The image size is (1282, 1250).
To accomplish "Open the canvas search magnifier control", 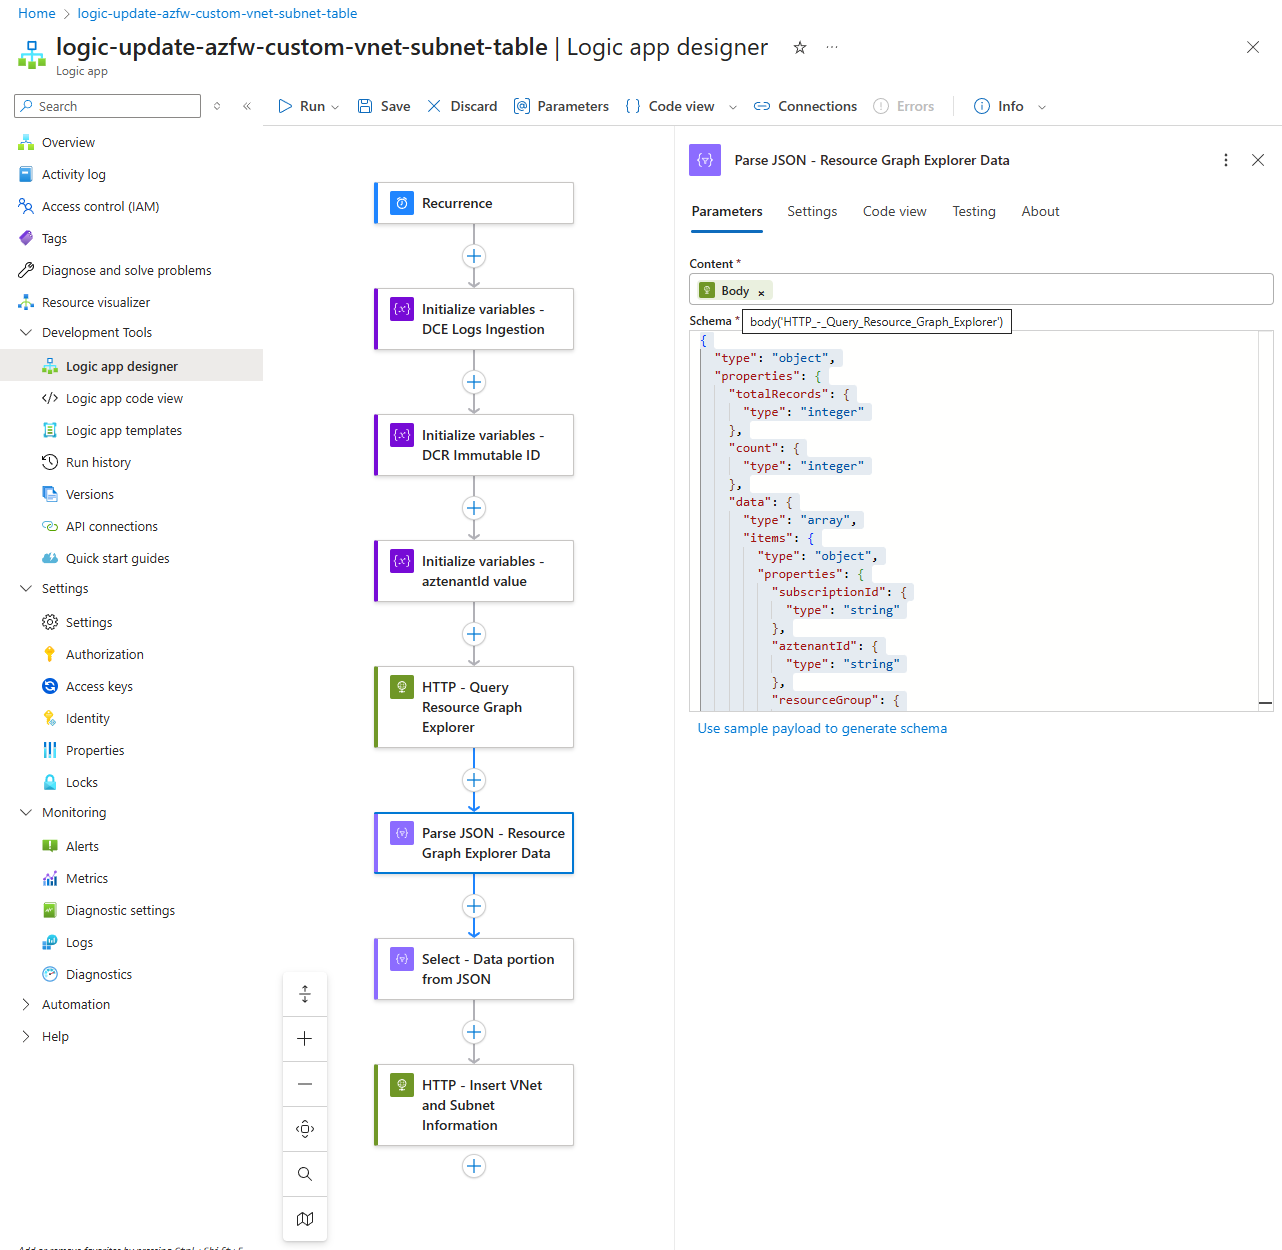I will [305, 1174].
